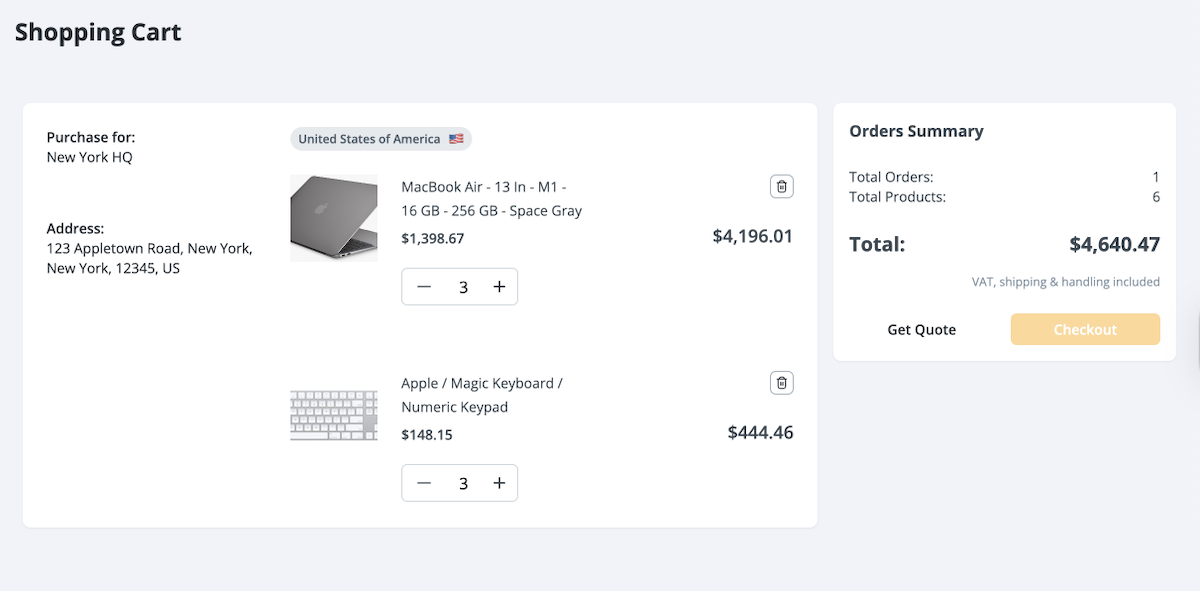This screenshot has width=1200, height=591.
Task: Select the Magic Keyboard quantity field
Action: point(463,483)
